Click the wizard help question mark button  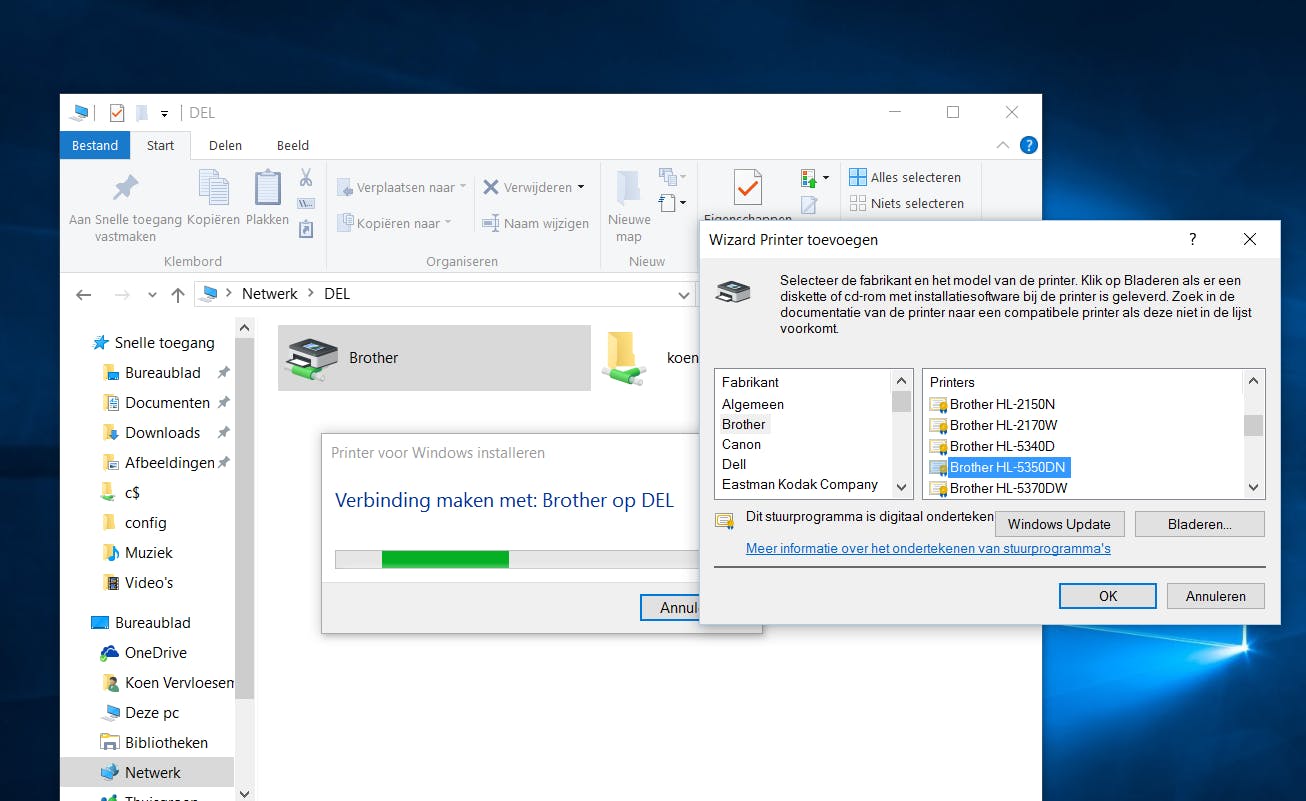coord(1192,239)
